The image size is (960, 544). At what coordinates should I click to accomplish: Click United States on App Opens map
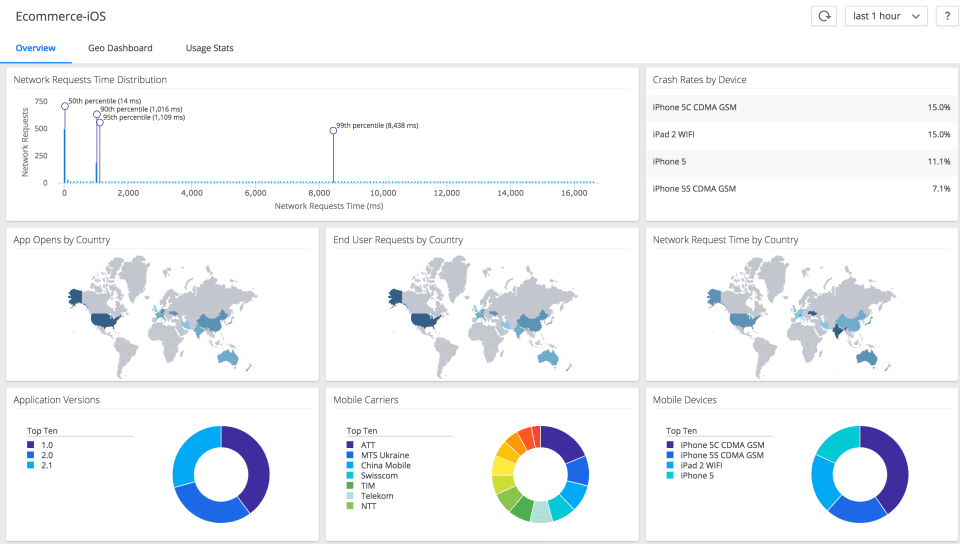click(x=104, y=319)
